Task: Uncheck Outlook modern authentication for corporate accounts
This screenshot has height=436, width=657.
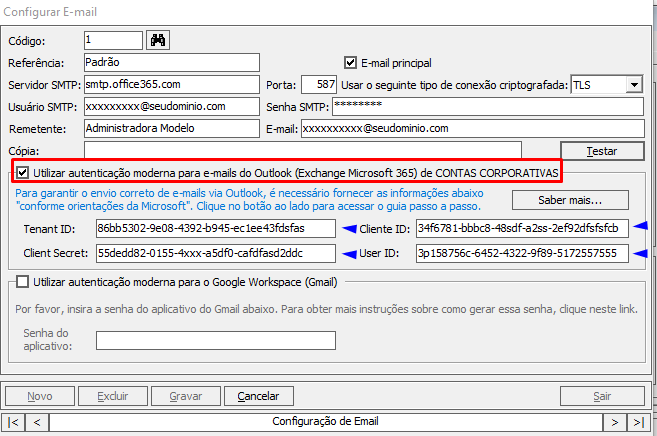Action: point(23,173)
